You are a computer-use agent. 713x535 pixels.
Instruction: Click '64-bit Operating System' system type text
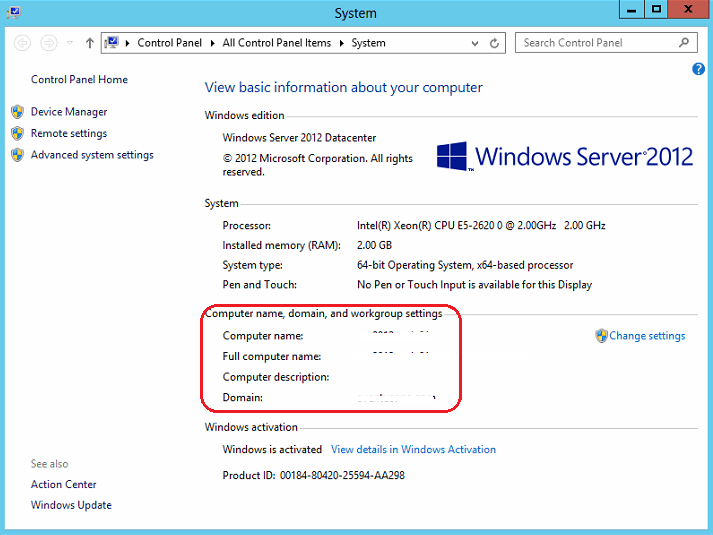click(465, 265)
